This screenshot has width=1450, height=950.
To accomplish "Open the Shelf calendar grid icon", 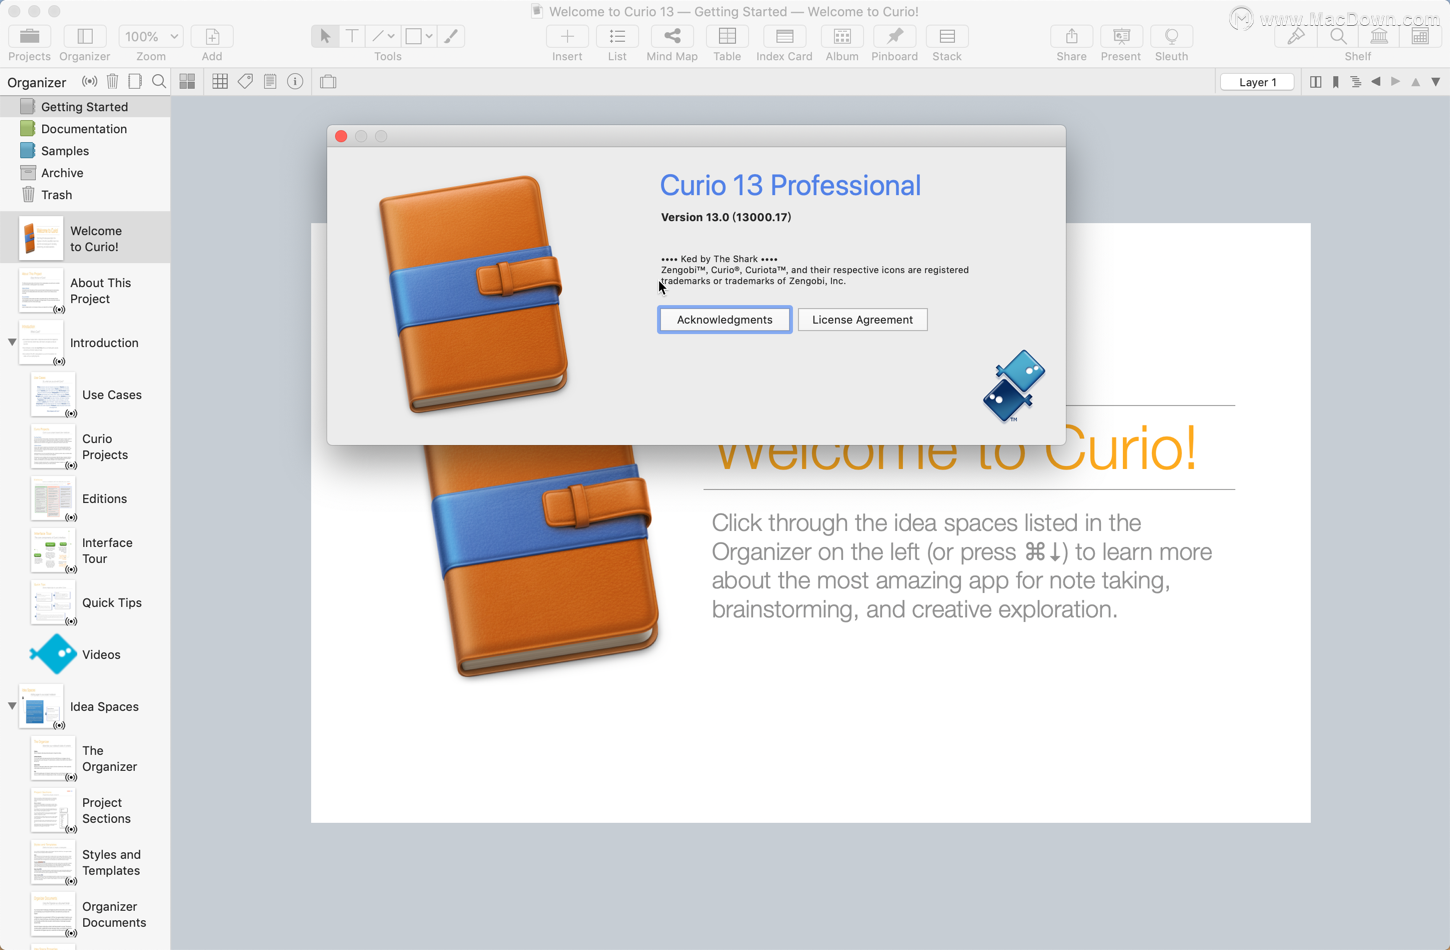I will (1420, 37).
